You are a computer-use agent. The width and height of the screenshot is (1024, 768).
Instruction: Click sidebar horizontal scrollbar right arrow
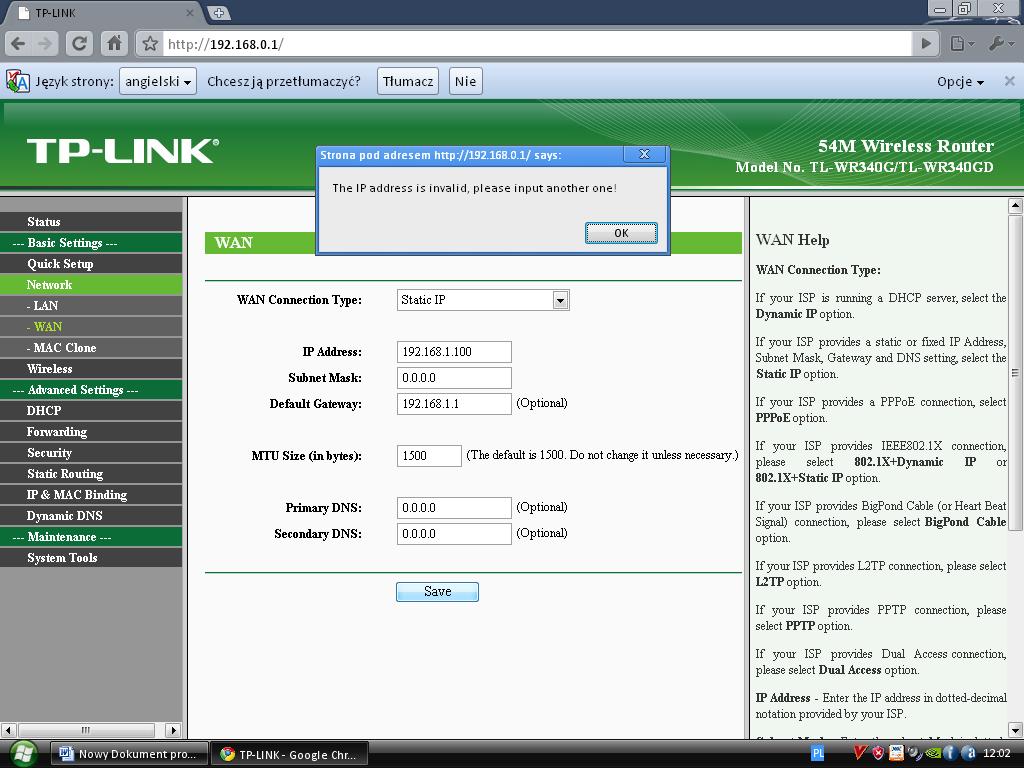pos(173,730)
